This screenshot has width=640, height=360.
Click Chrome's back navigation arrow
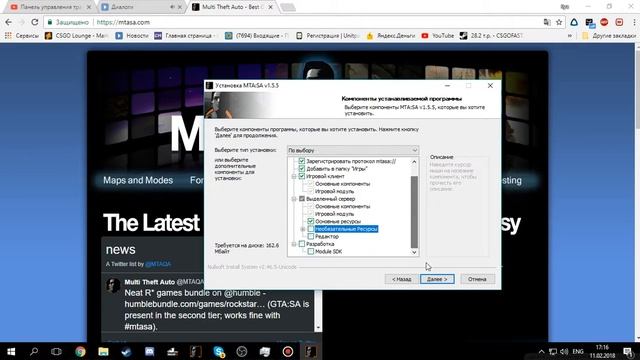[x=9, y=22]
